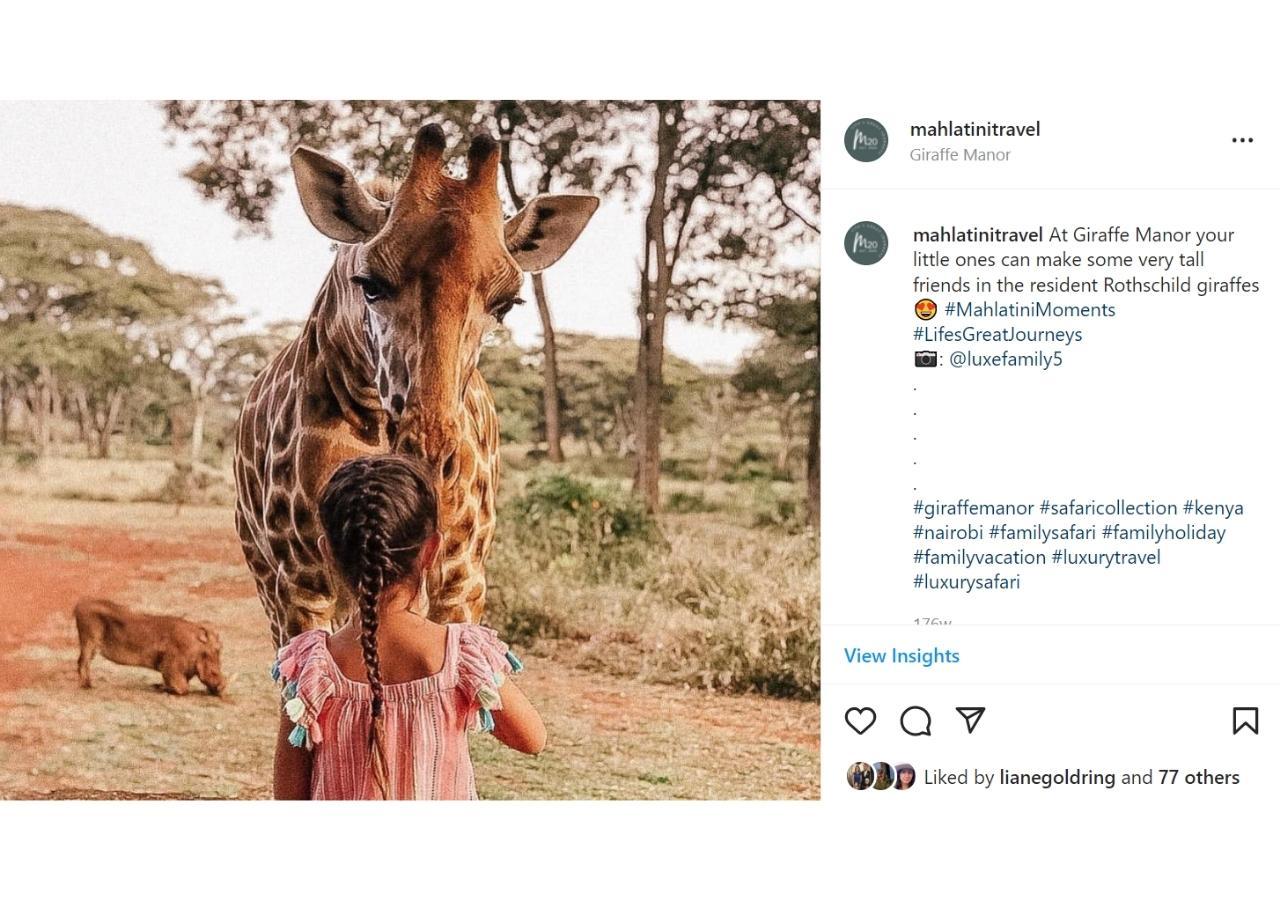1280x900 pixels.
Task: Open the #giraffemanor hashtag
Action: [x=973, y=507]
